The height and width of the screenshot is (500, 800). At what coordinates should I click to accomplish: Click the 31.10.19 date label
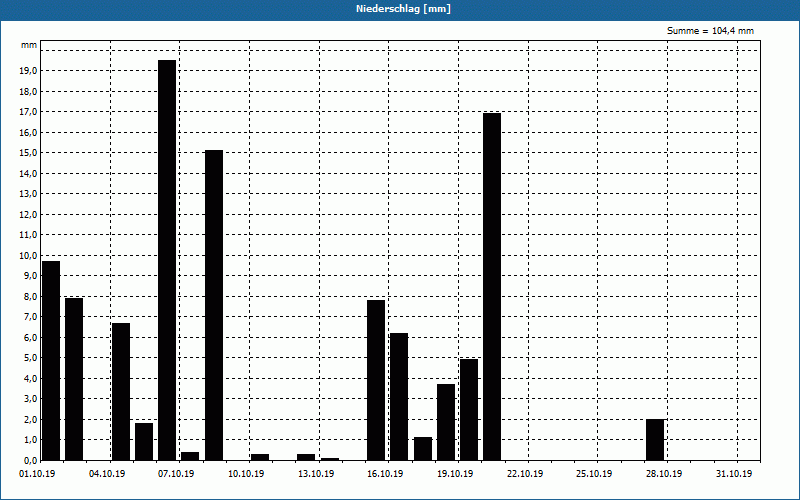click(x=734, y=474)
